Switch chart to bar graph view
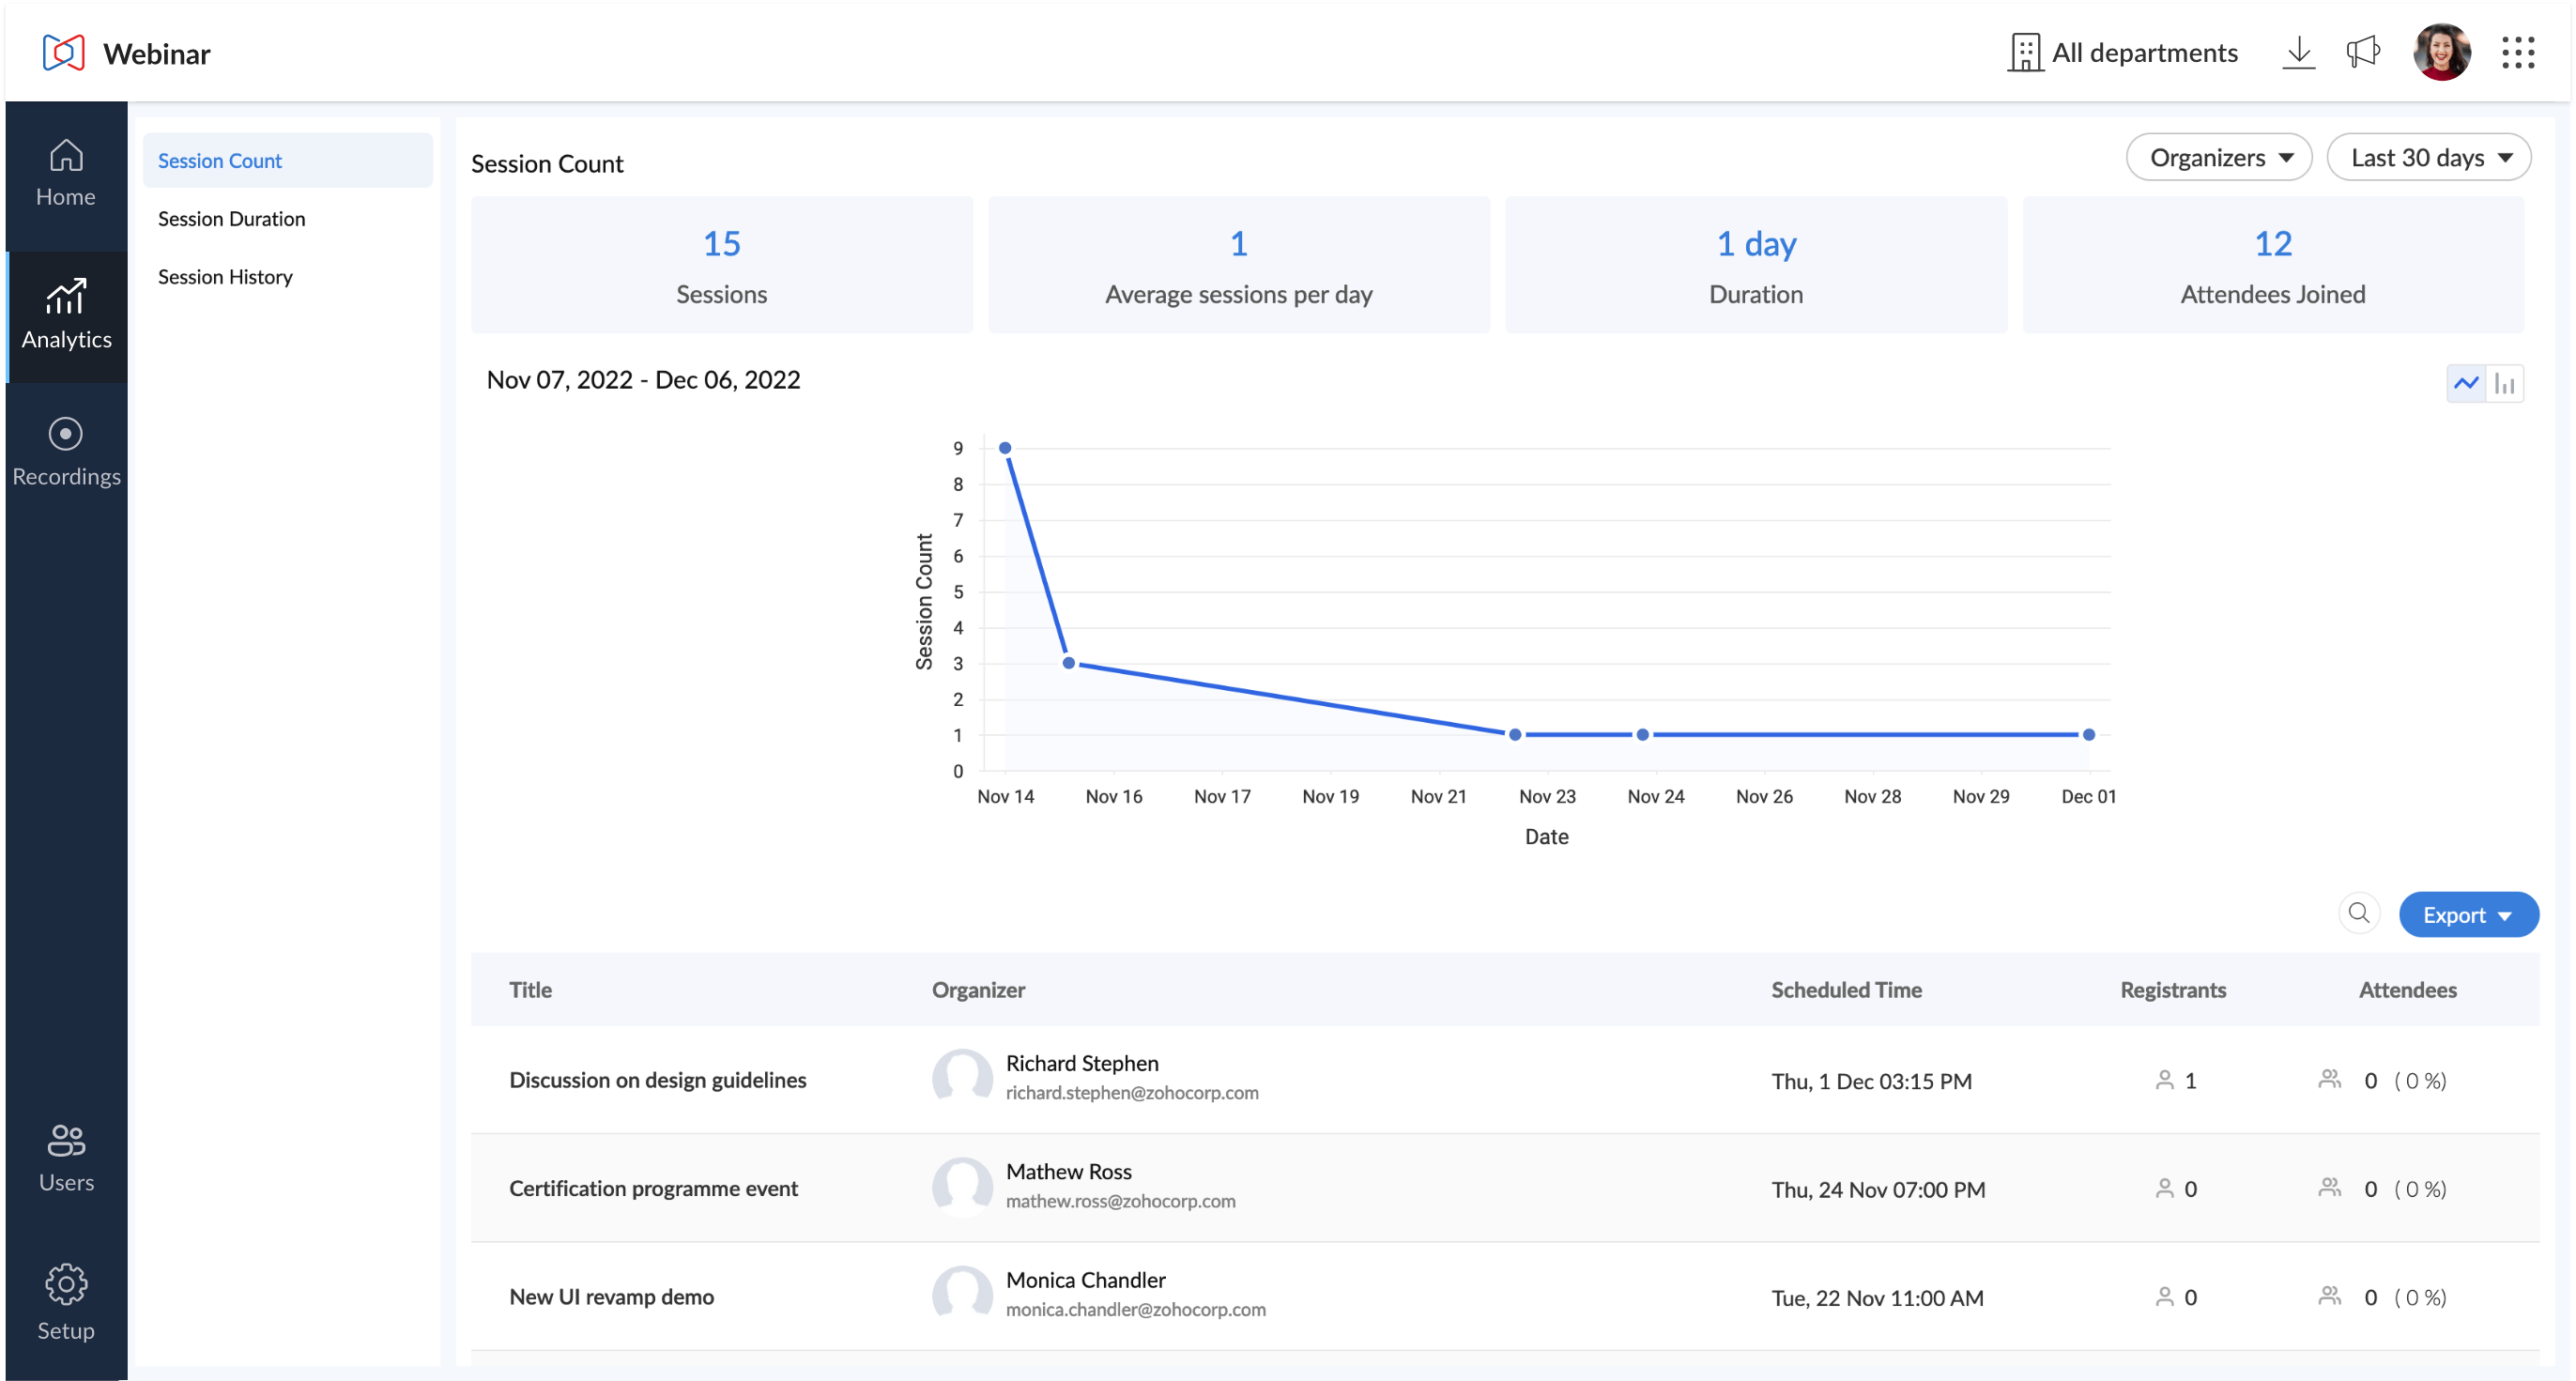 [x=2504, y=383]
